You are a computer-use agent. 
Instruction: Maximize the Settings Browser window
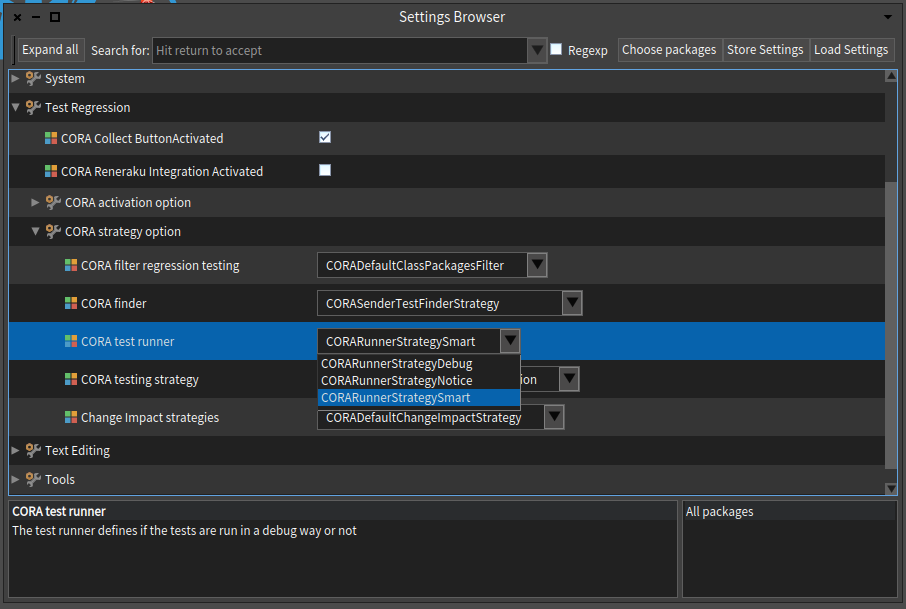55,17
